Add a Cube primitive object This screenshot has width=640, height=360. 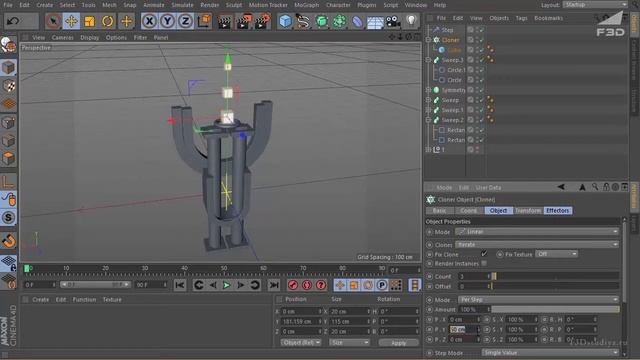[x=285, y=21]
